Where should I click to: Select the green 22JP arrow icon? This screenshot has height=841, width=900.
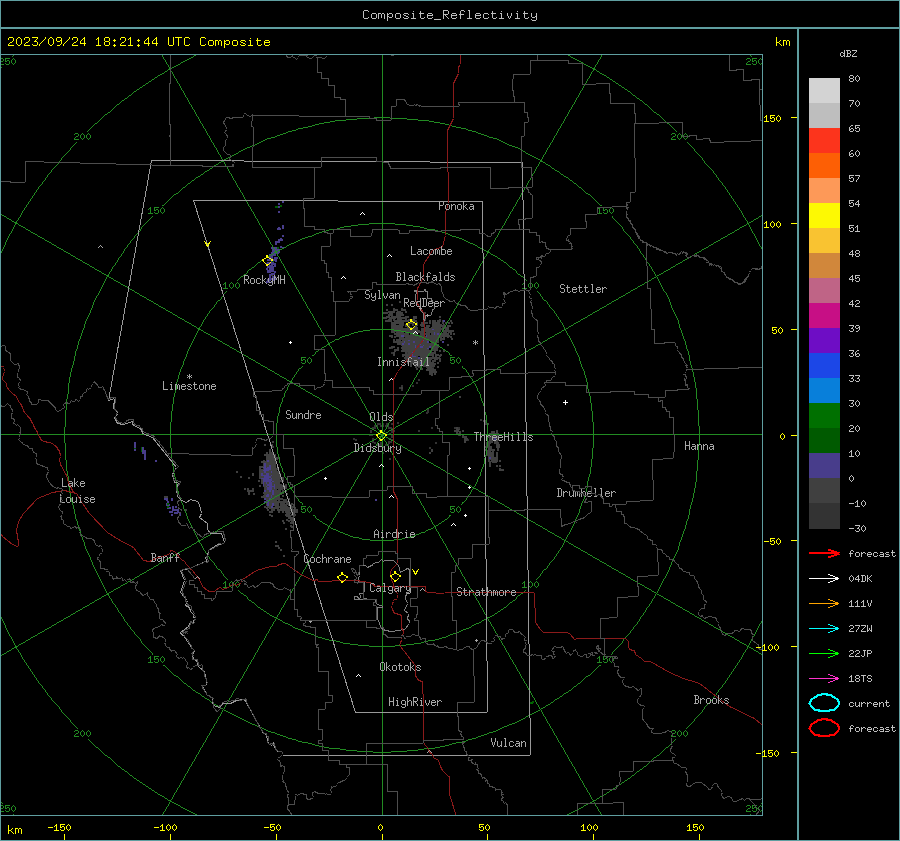click(x=824, y=653)
